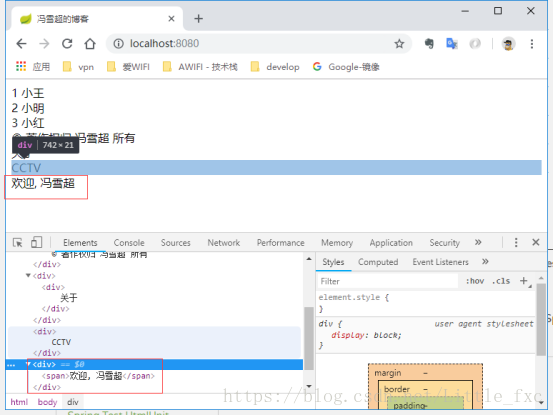Click the margin box in box model
This screenshot has height=416, width=554.
point(388,373)
